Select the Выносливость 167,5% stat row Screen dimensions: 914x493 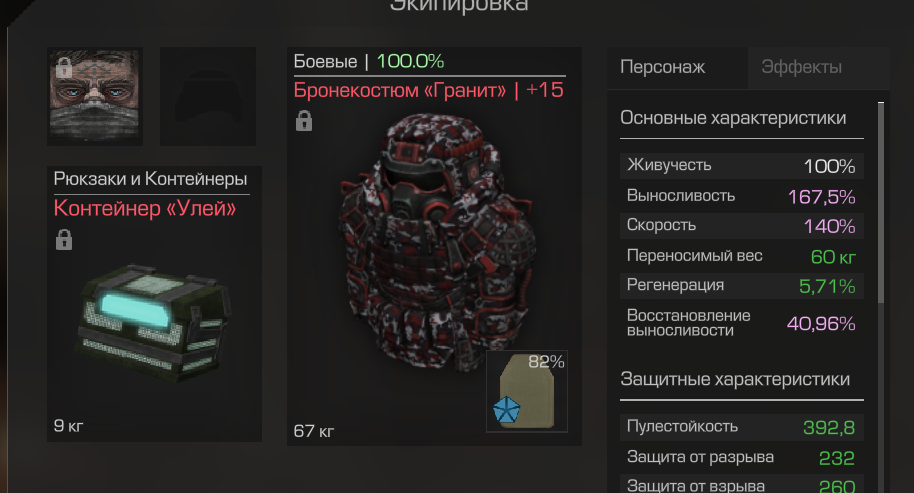[x=741, y=196]
